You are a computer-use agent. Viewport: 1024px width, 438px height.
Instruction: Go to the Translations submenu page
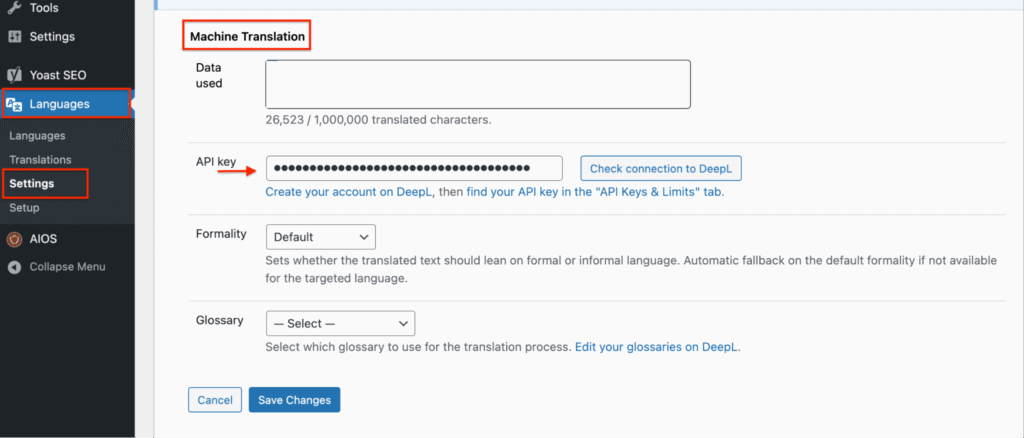click(x=40, y=160)
